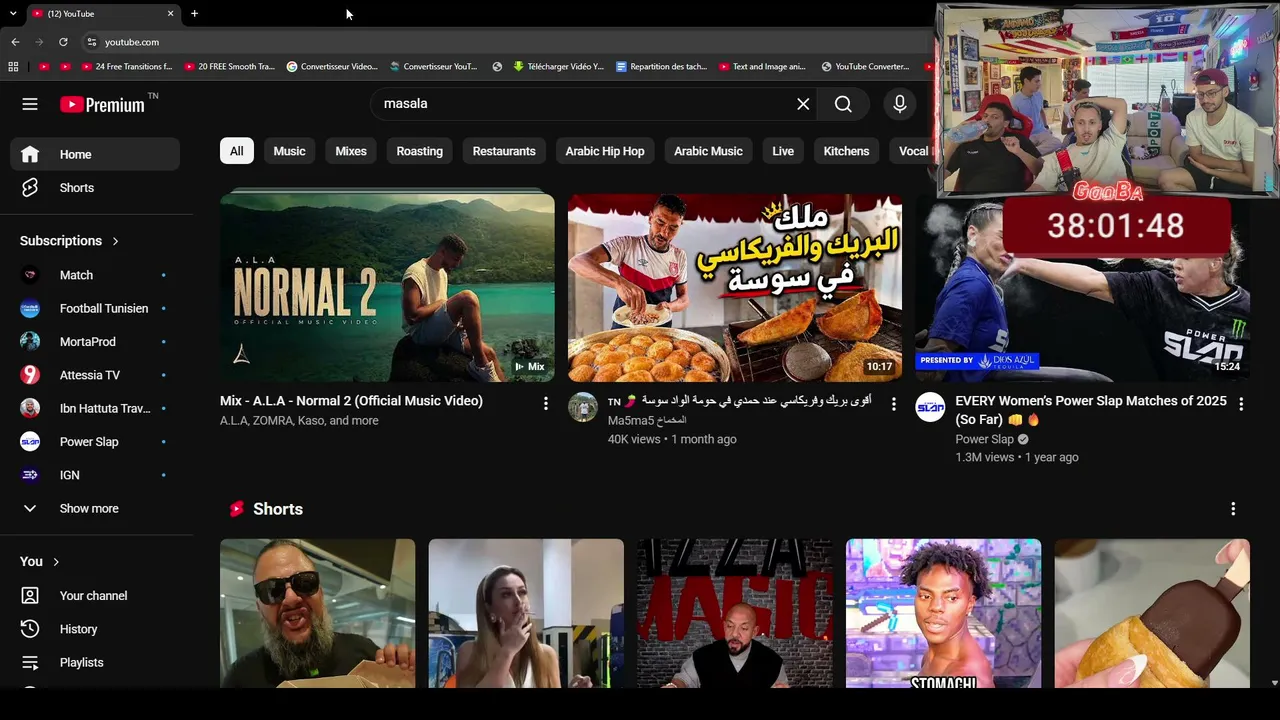Open the Sousse brik food video thumbnail
The width and height of the screenshot is (1280, 720).
(735, 288)
